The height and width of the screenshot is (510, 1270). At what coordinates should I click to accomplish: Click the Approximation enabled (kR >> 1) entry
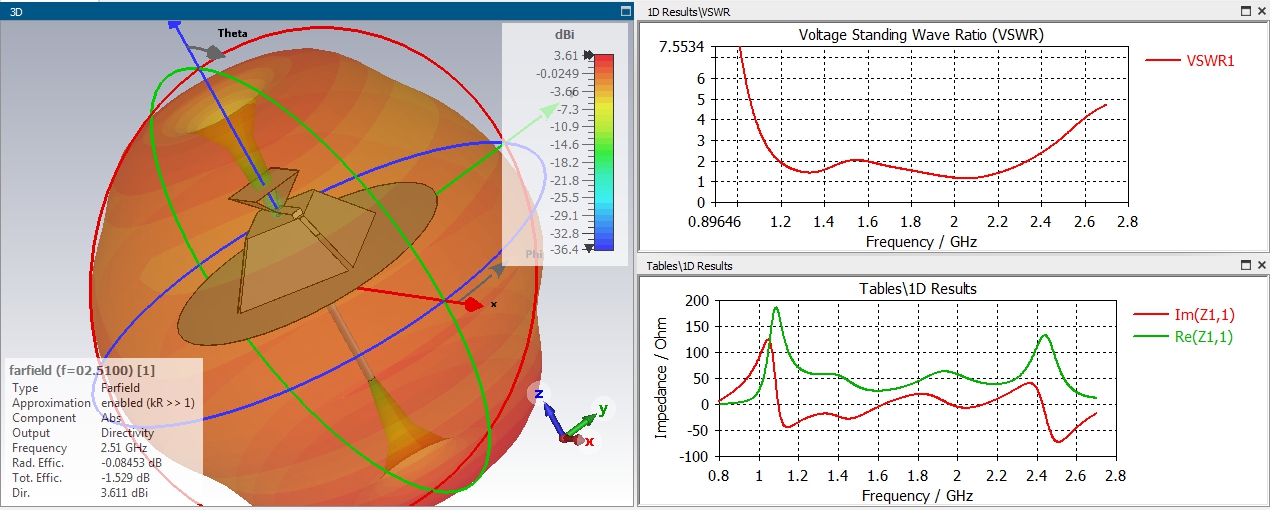103,403
